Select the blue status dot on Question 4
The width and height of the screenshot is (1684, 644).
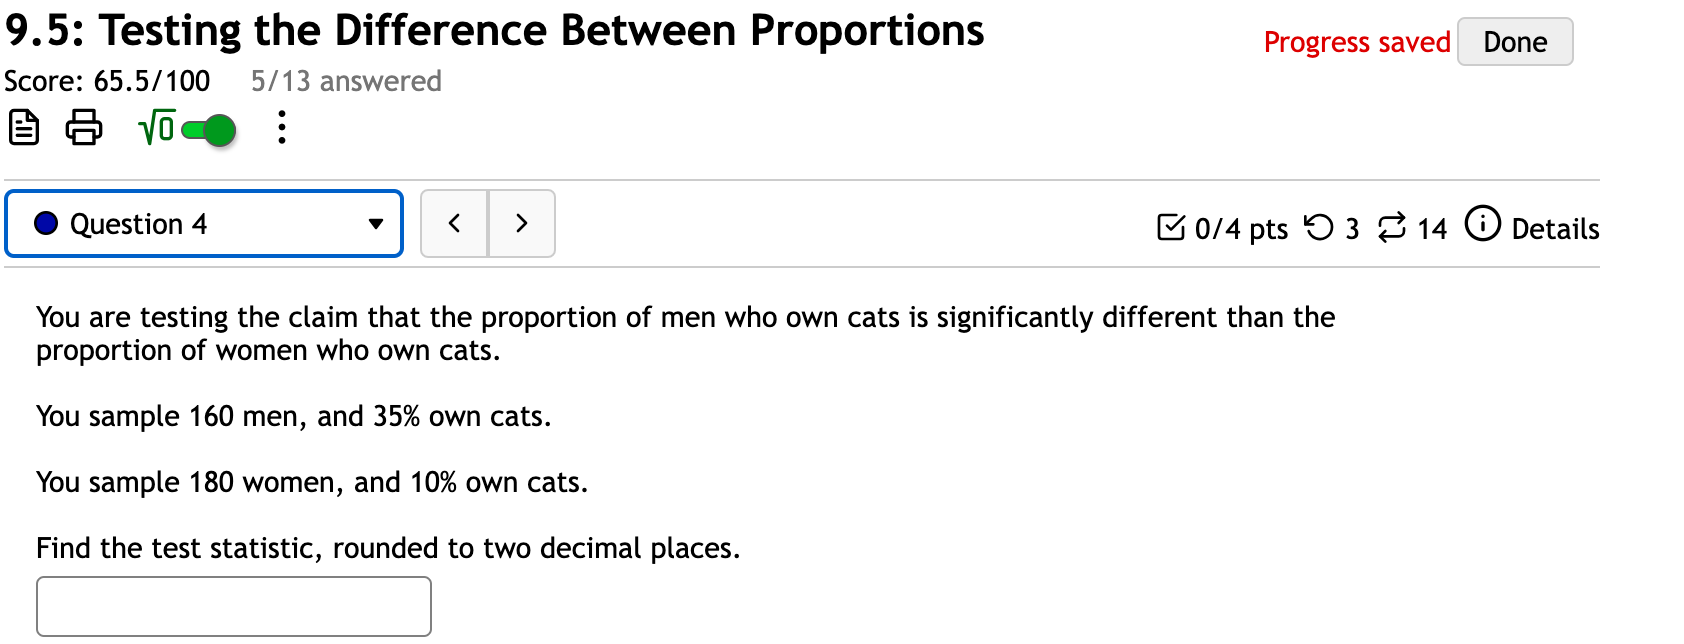(x=45, y=223)
